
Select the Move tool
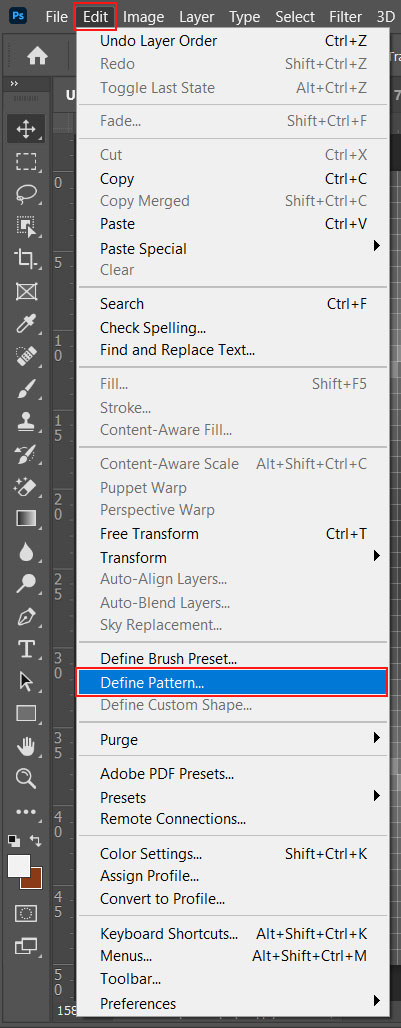pyautogui.click(x=26, y=128)
